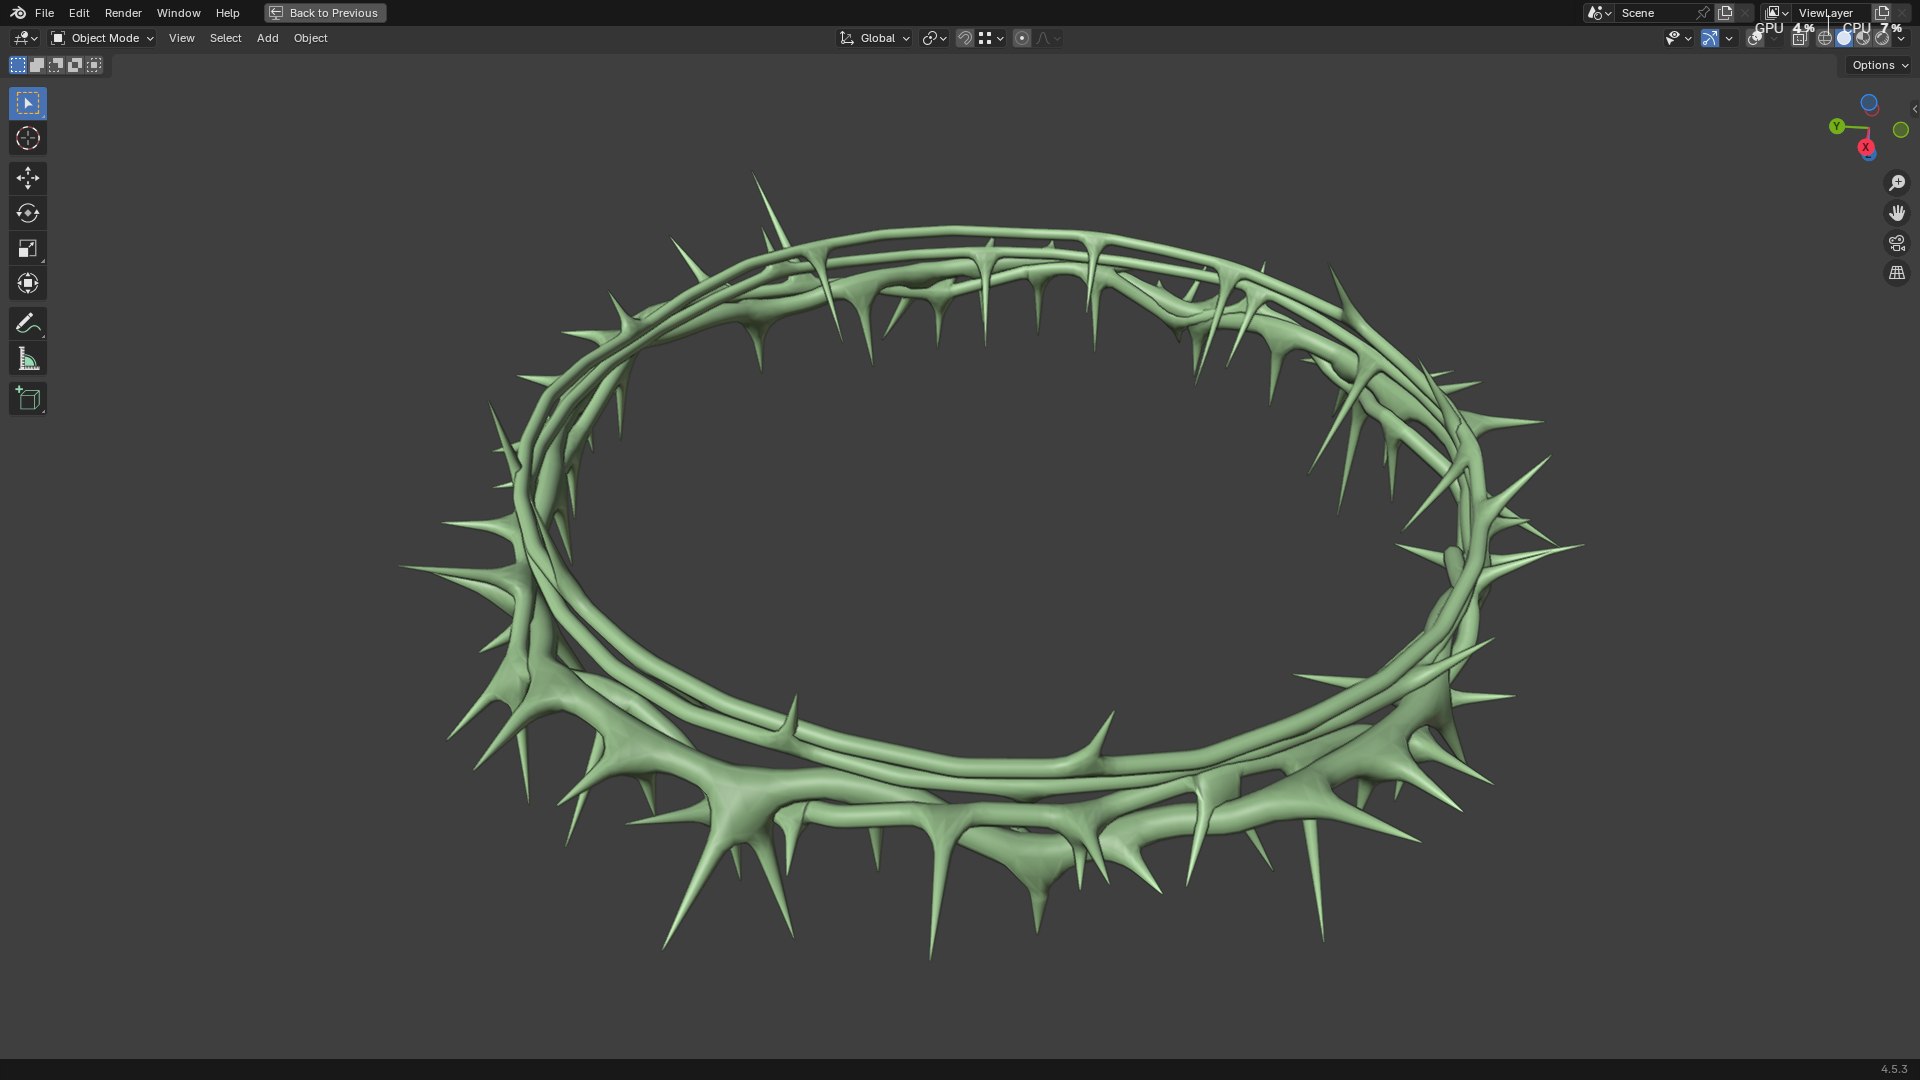Toggle viewport overlays display
Image resolution: width=1920 pixels, height=1080 pixels.
point(1755,38)
